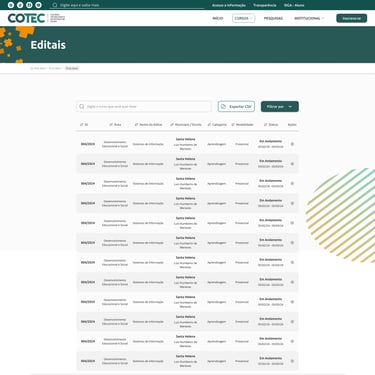
Task: Click the COTEC logo
Action: 36,18
